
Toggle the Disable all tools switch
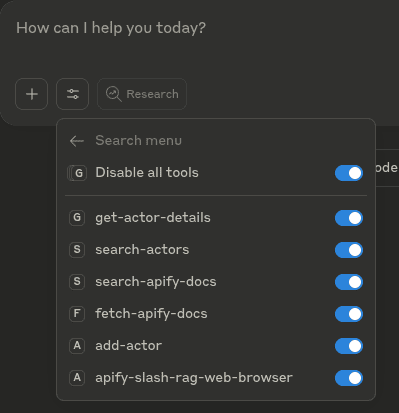pyautogui.click(x=349, y=173)
